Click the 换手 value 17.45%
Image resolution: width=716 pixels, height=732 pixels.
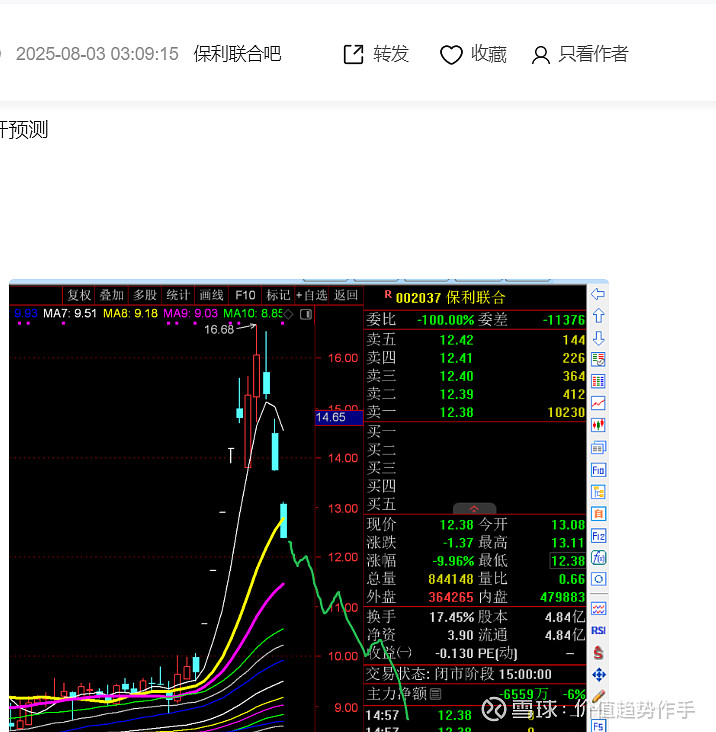(x=451, y=618)
